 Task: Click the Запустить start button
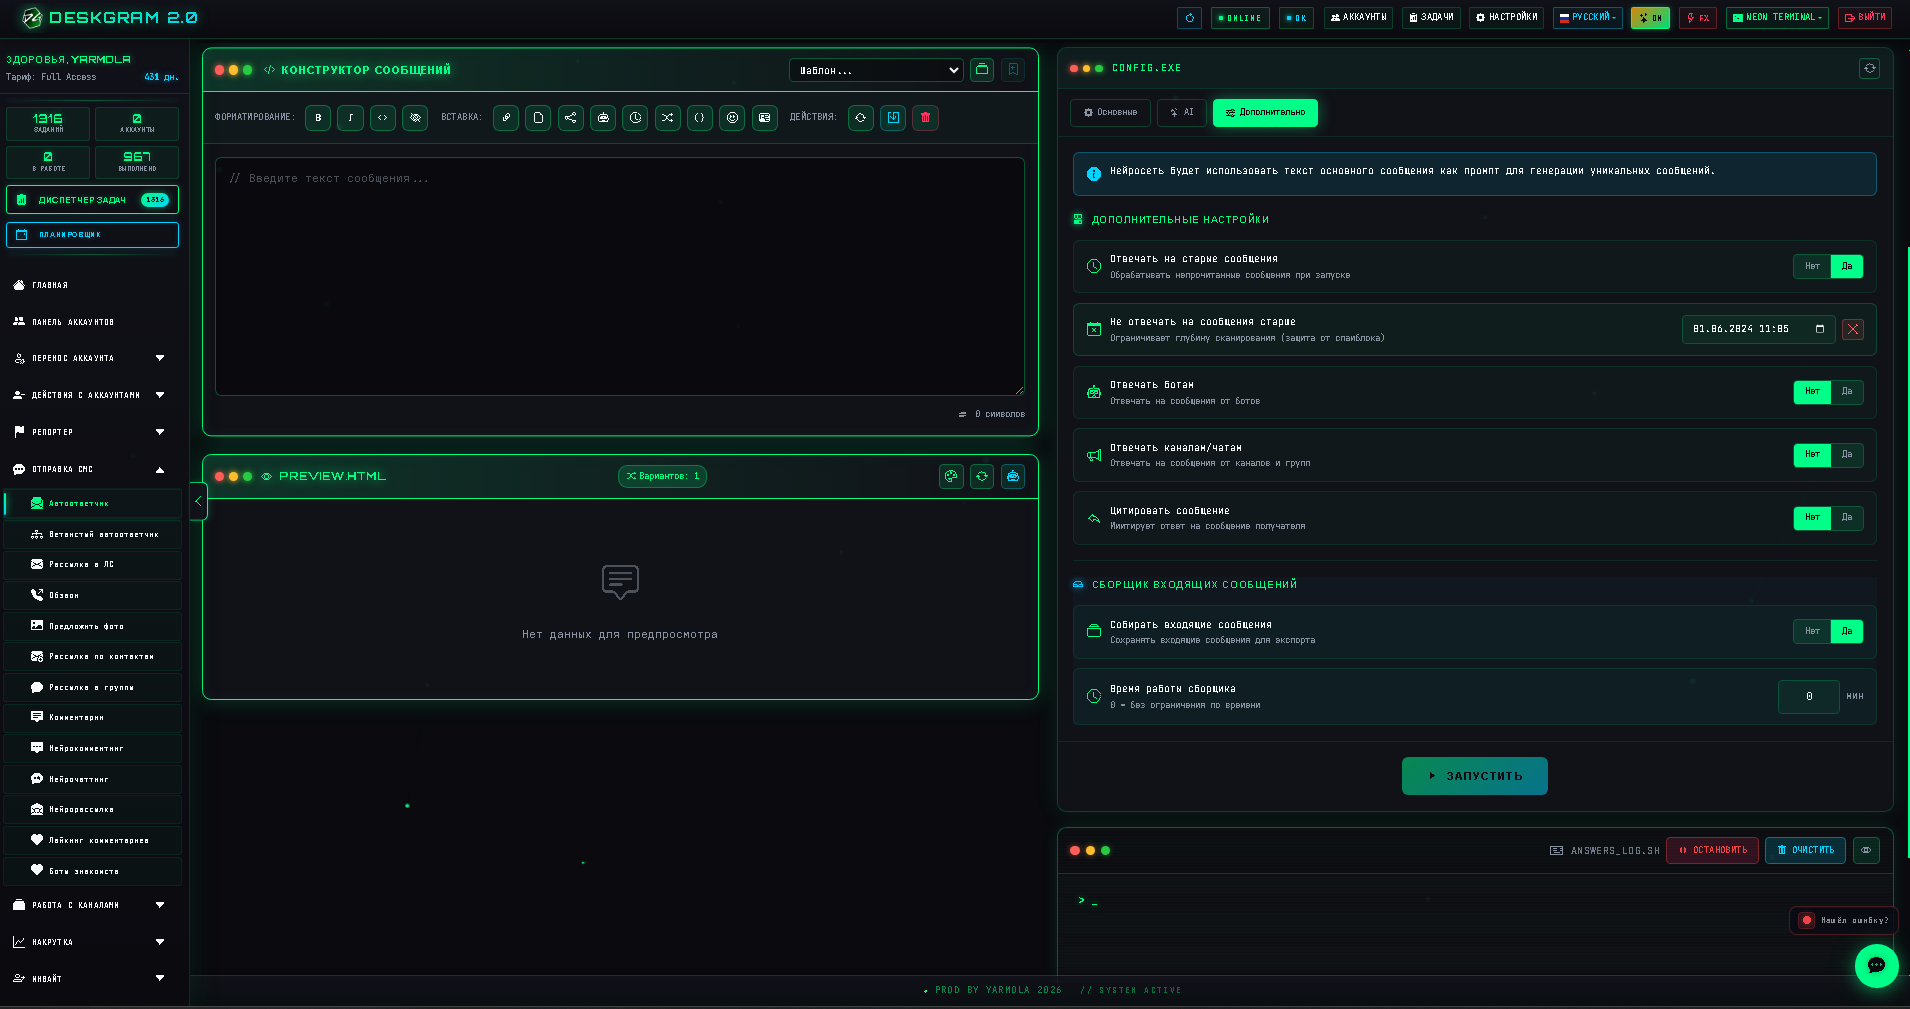(1475, 776)
